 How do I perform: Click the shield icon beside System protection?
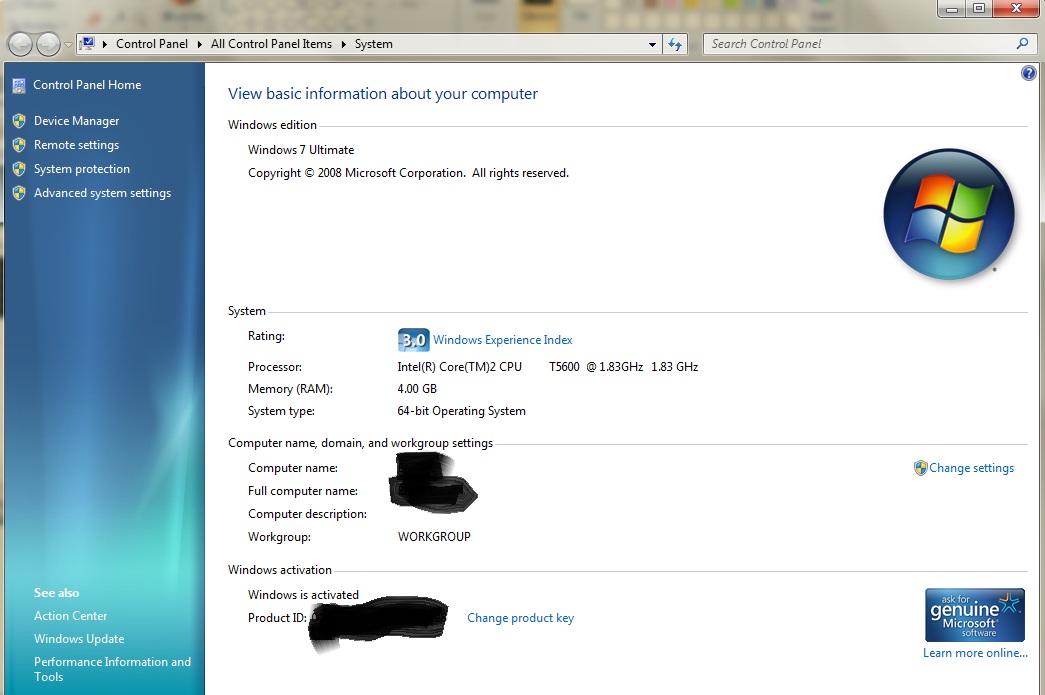click(x=19, y=169)
